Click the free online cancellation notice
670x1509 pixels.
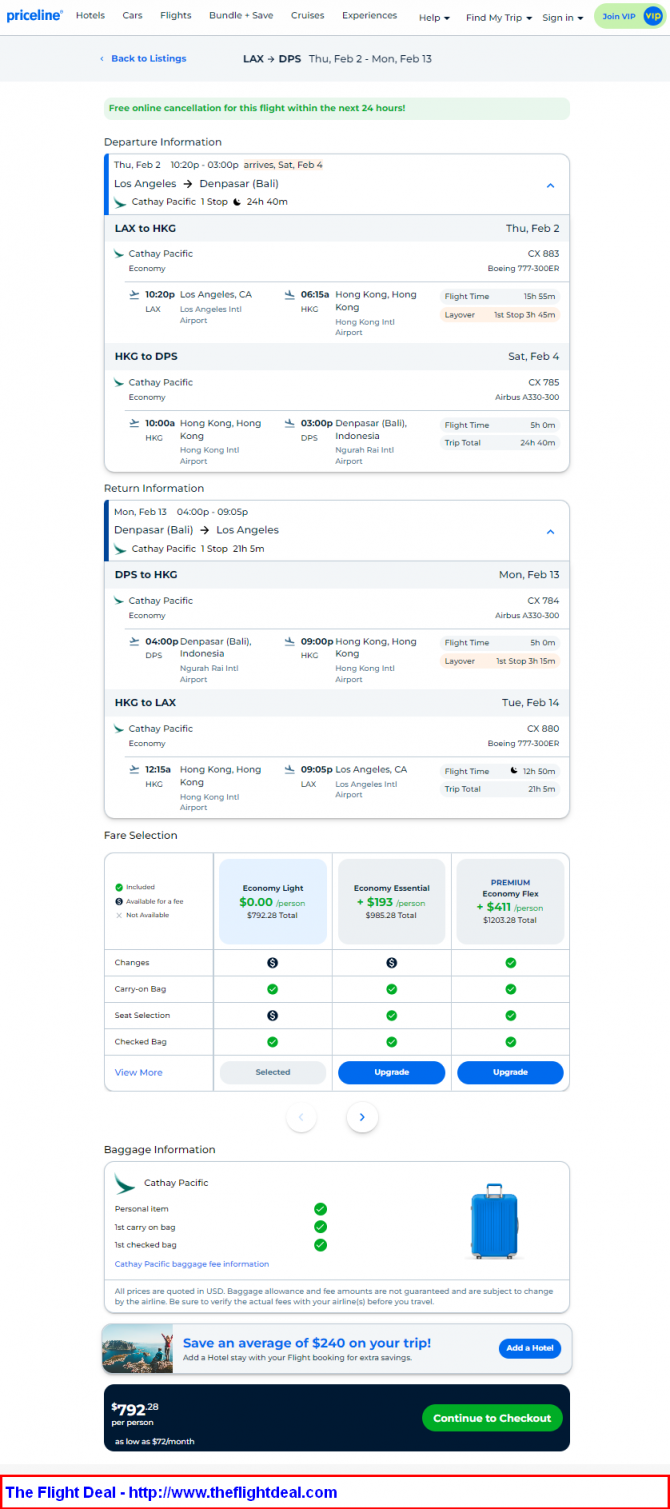[x=337, y=108]
